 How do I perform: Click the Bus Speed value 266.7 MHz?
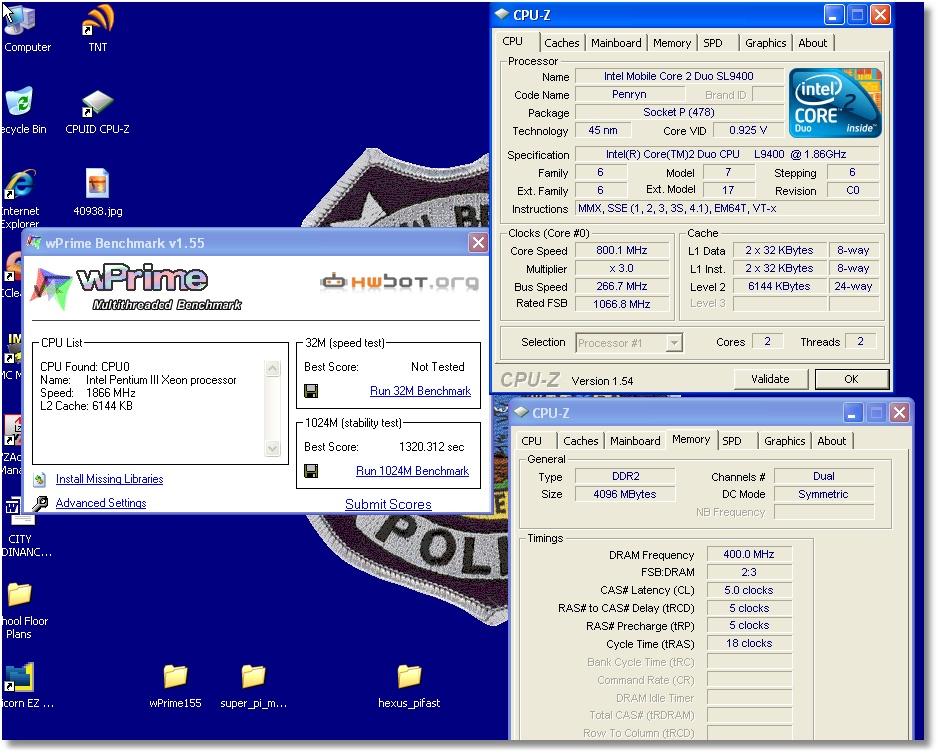[622, 287]
